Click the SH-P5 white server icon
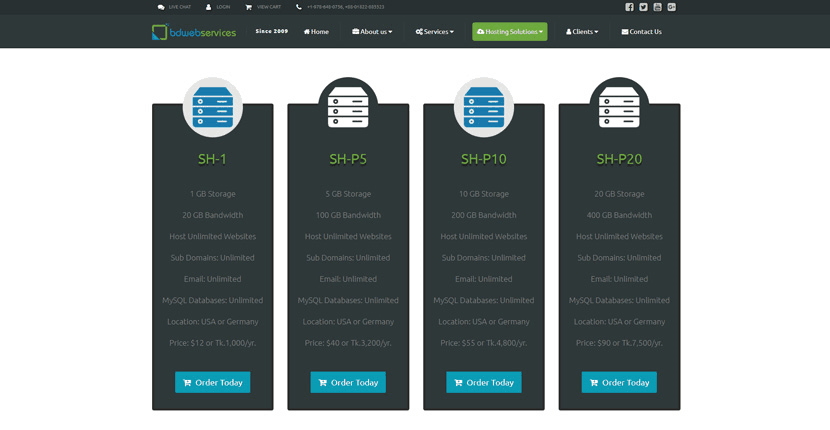Viewport: 830px width, 430px height. pos(348,107)
